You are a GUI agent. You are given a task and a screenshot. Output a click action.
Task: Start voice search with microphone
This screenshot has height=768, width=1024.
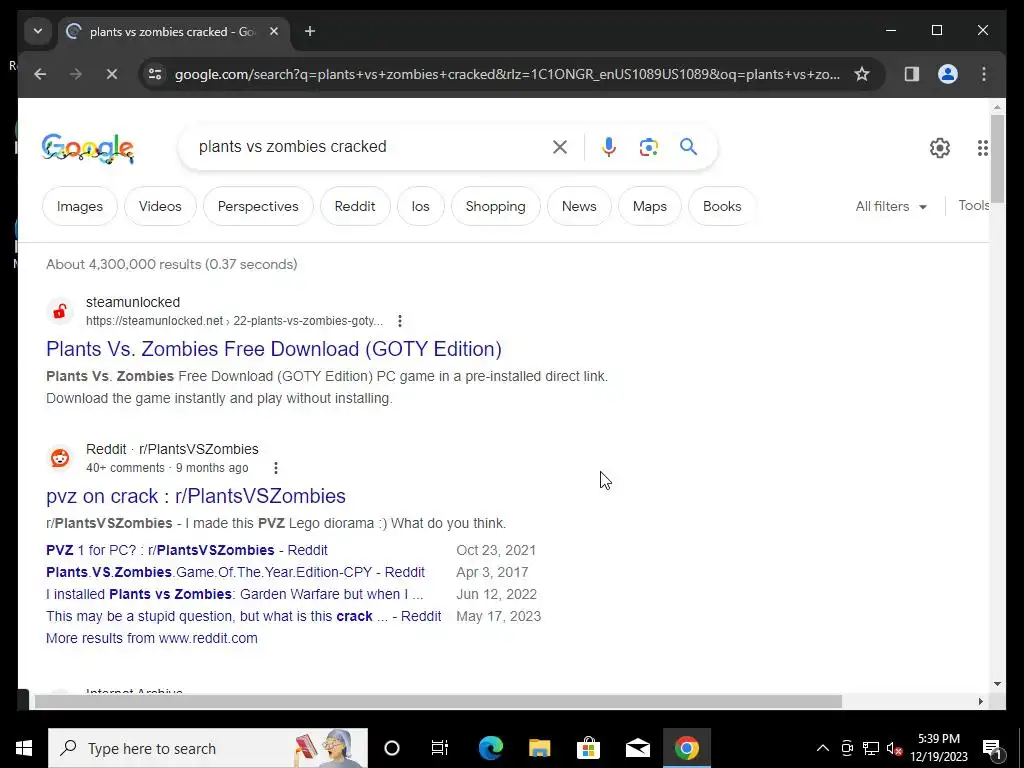(609, 147)
